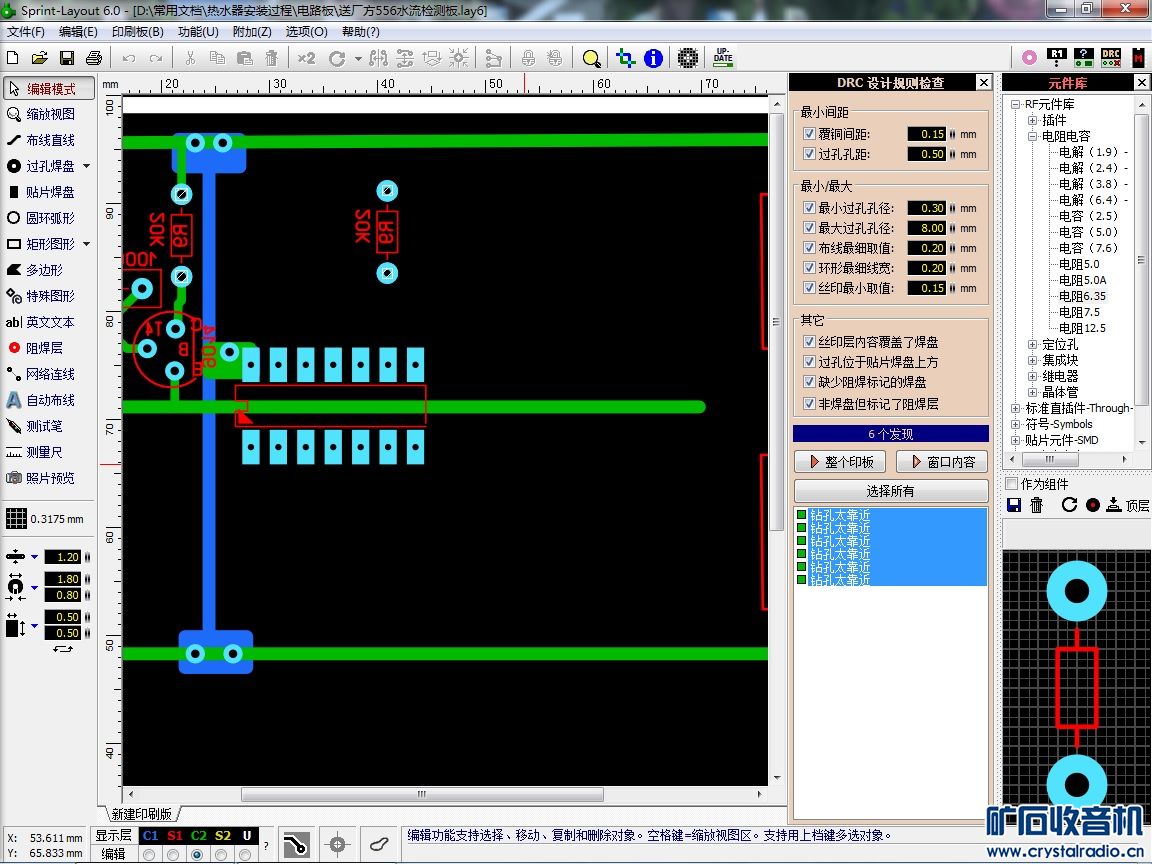Open the 自动布线 autoroute tool
Image resolution: width=1152 pixels, height=864 pixels.
point(48,400)
